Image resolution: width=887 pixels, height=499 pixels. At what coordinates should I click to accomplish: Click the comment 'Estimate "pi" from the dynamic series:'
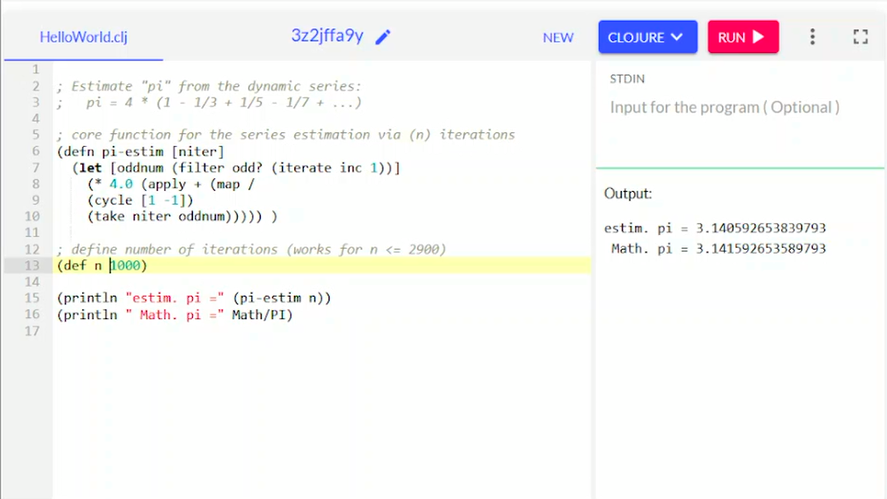click(208, 86)
